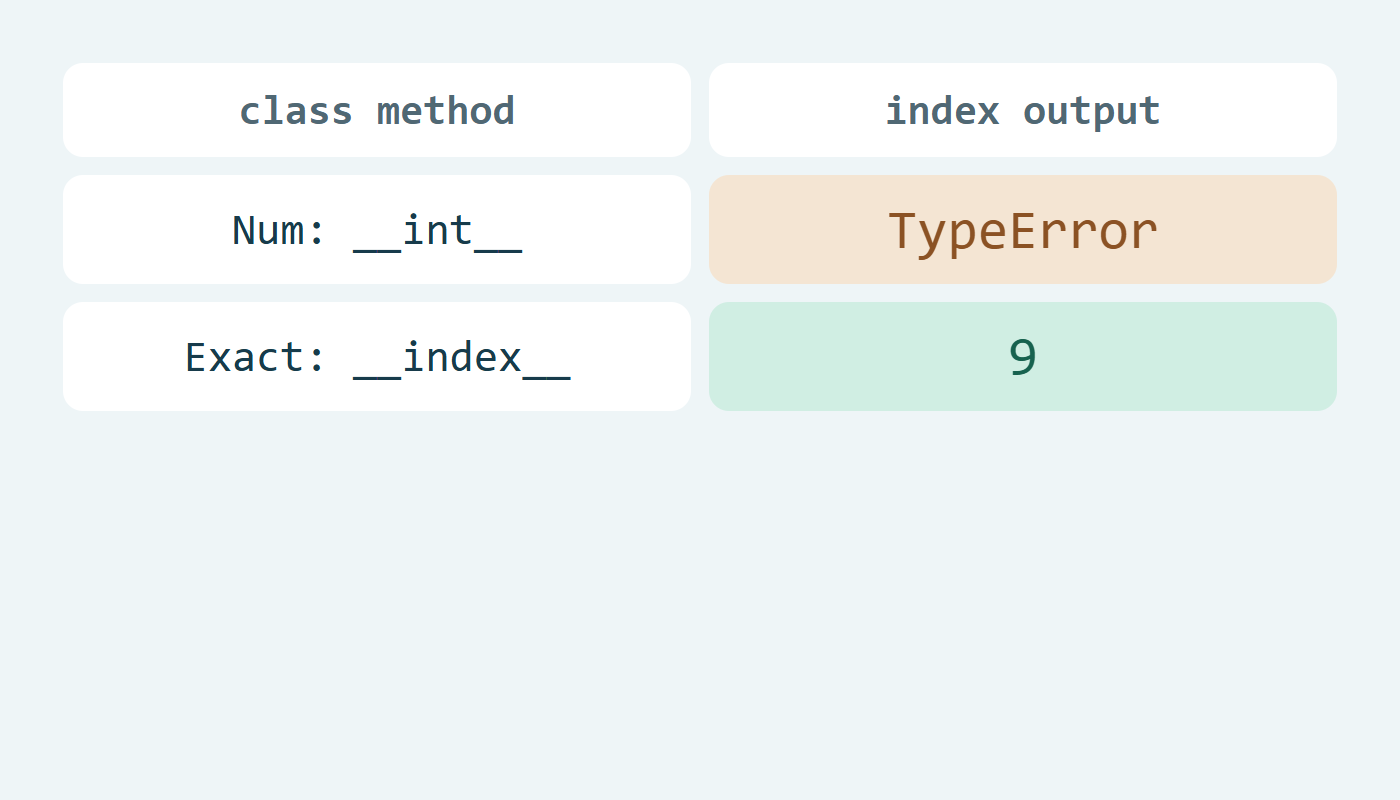Click the "index output" header cell
Image resolution: width=1400 pixels, height=800 pixels.
(x=1023, y=110)
